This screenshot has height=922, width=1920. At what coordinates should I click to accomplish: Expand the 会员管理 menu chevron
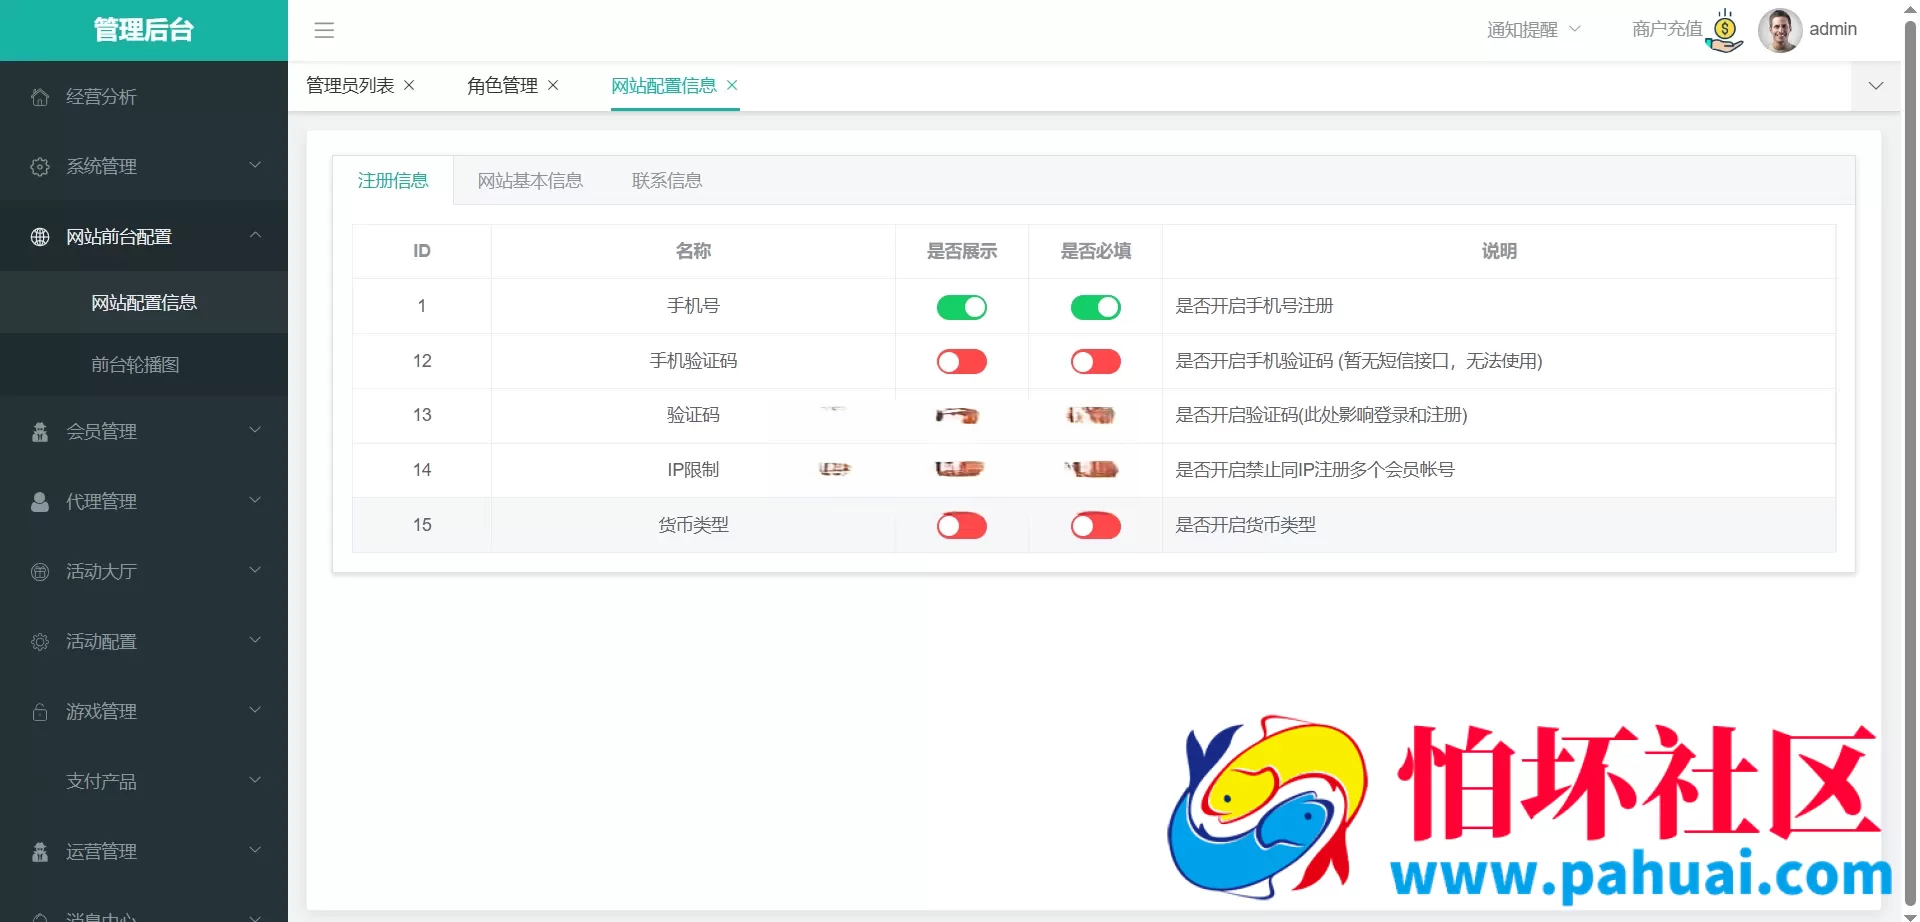click(255, 430)
